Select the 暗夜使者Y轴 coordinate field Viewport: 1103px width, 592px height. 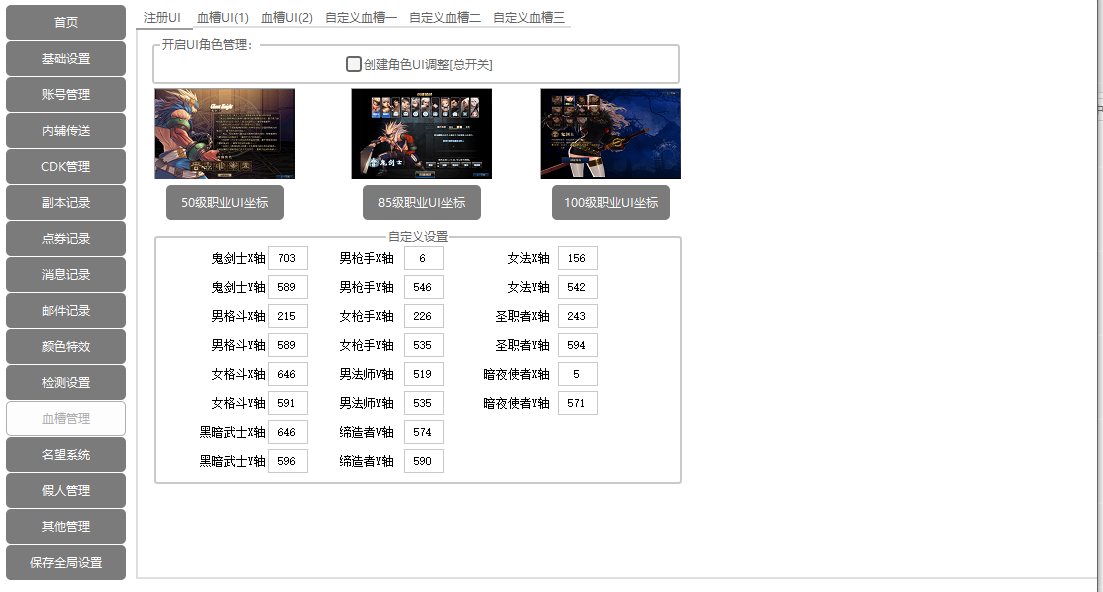[577, 403]
